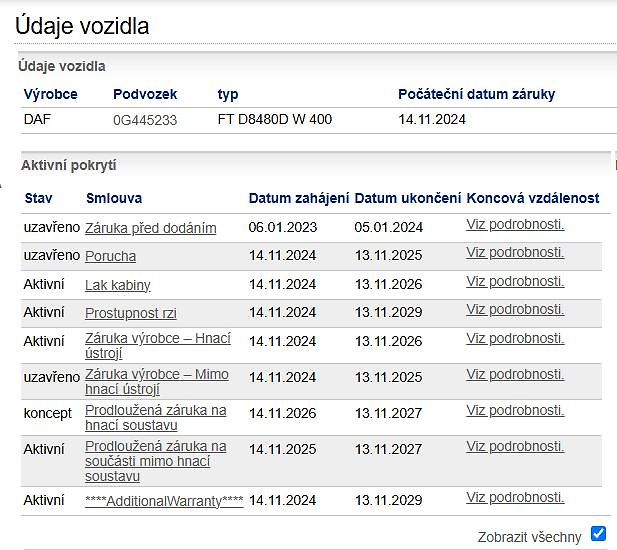Image resolution: width=617 pixels, height=550 pixels.
Task: Click the Smlouva column header
Action: tap(114, 198)
